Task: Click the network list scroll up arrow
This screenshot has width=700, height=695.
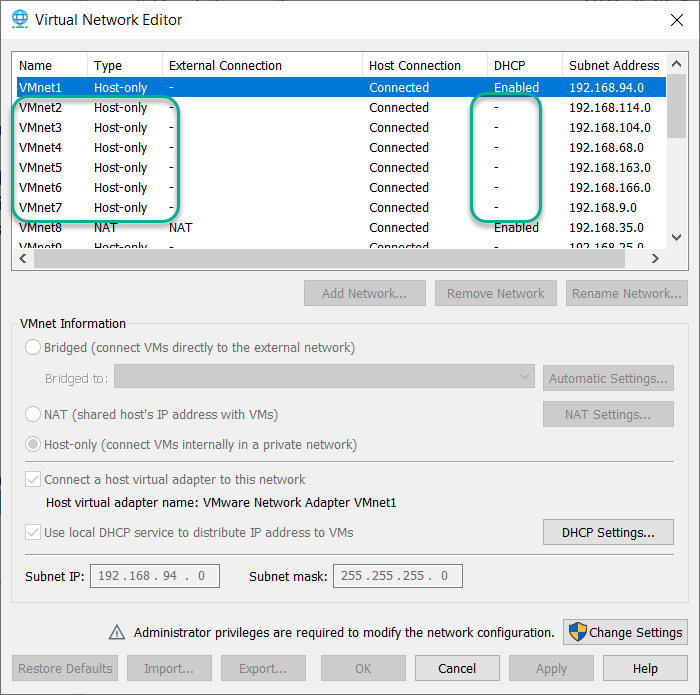Action: click(x=676, y=64)
